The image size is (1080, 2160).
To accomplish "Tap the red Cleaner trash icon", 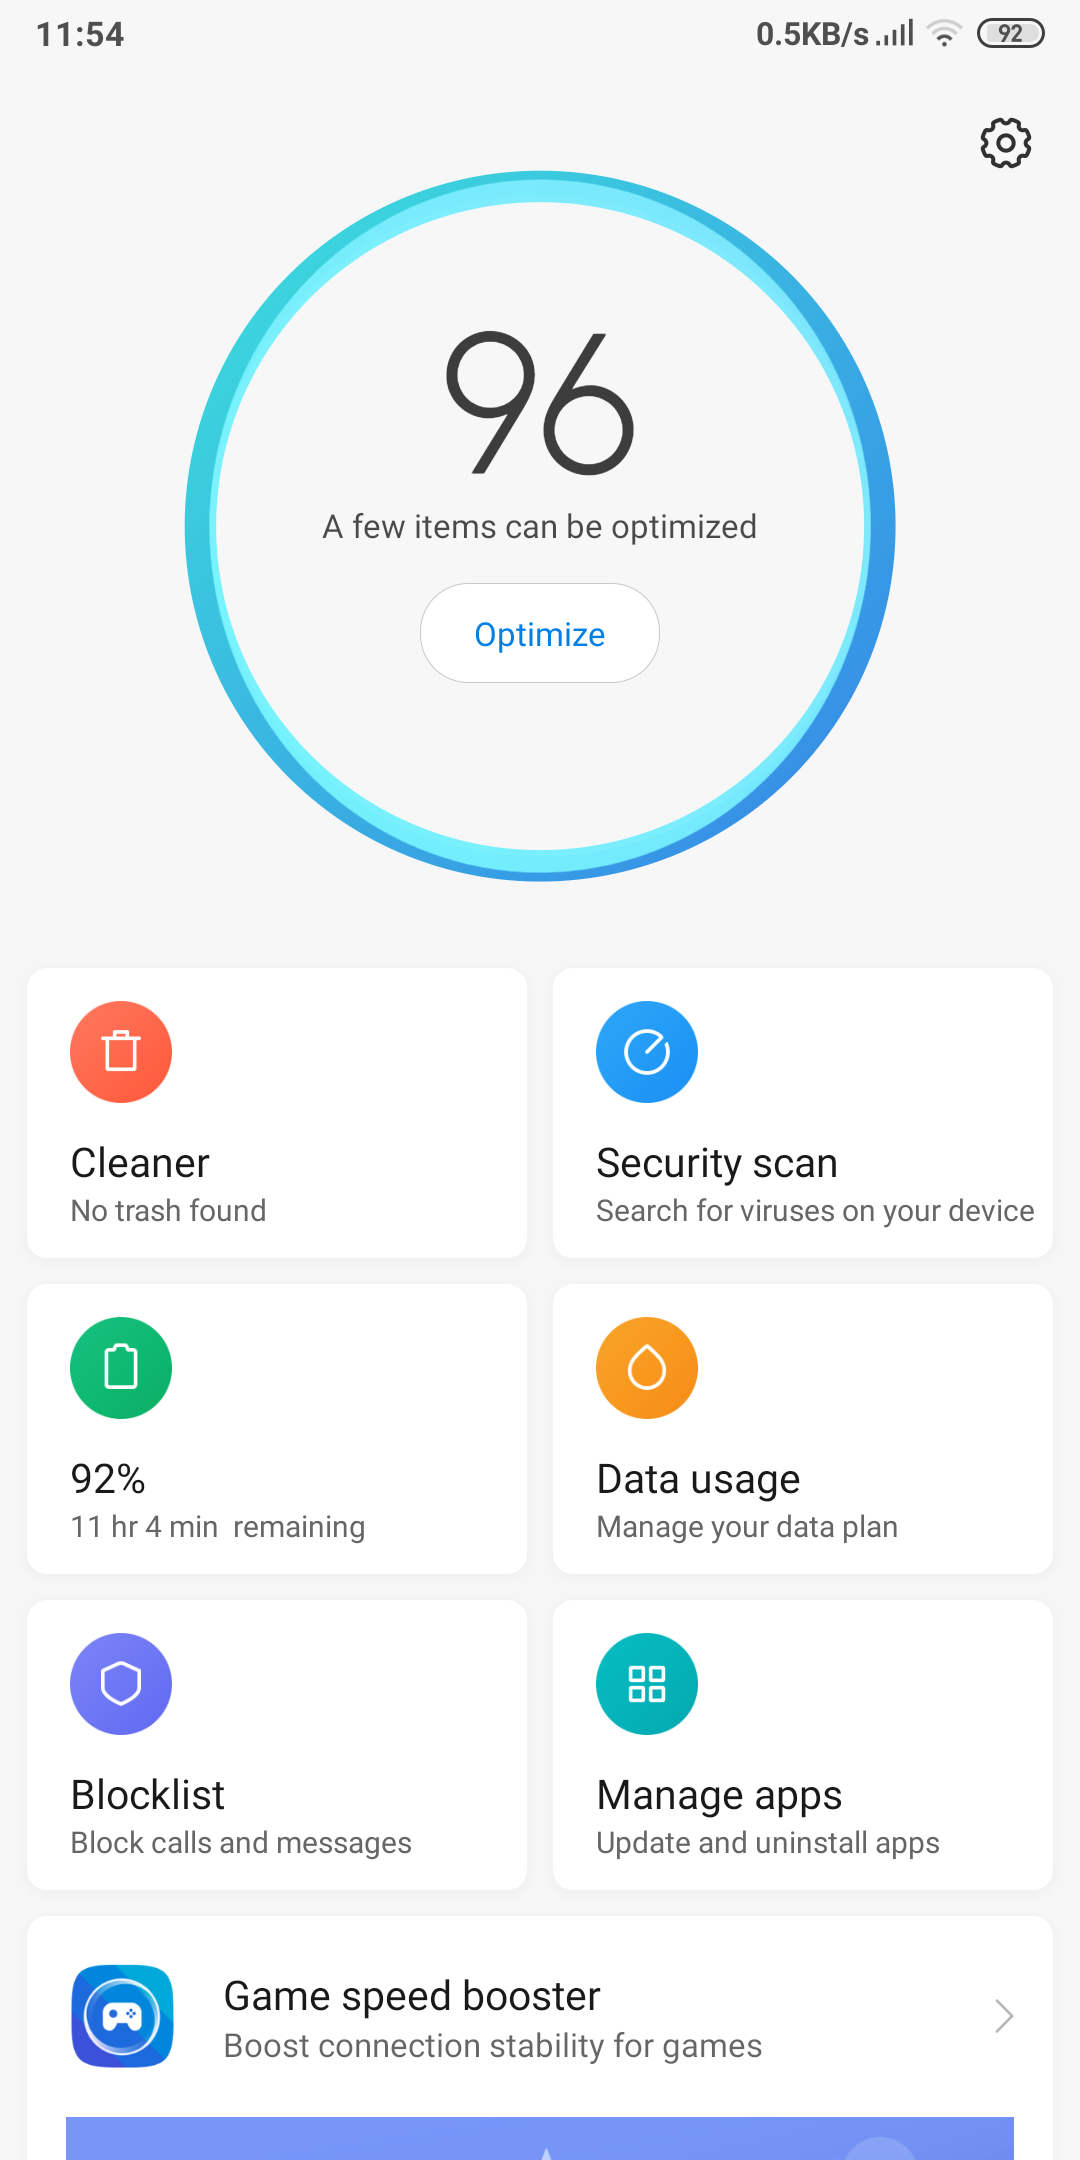I will click(121, 1052).
